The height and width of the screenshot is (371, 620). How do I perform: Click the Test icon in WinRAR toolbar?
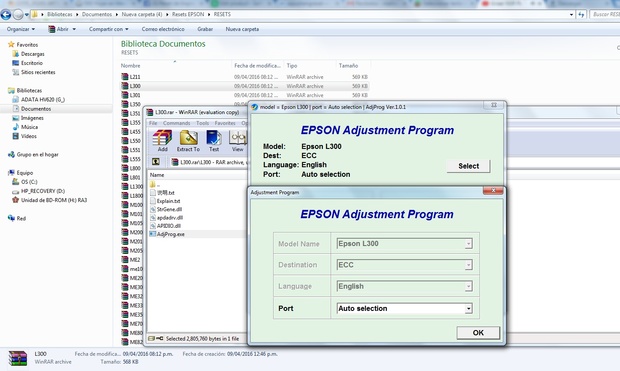pyautogui.click(x=214, y=141)
